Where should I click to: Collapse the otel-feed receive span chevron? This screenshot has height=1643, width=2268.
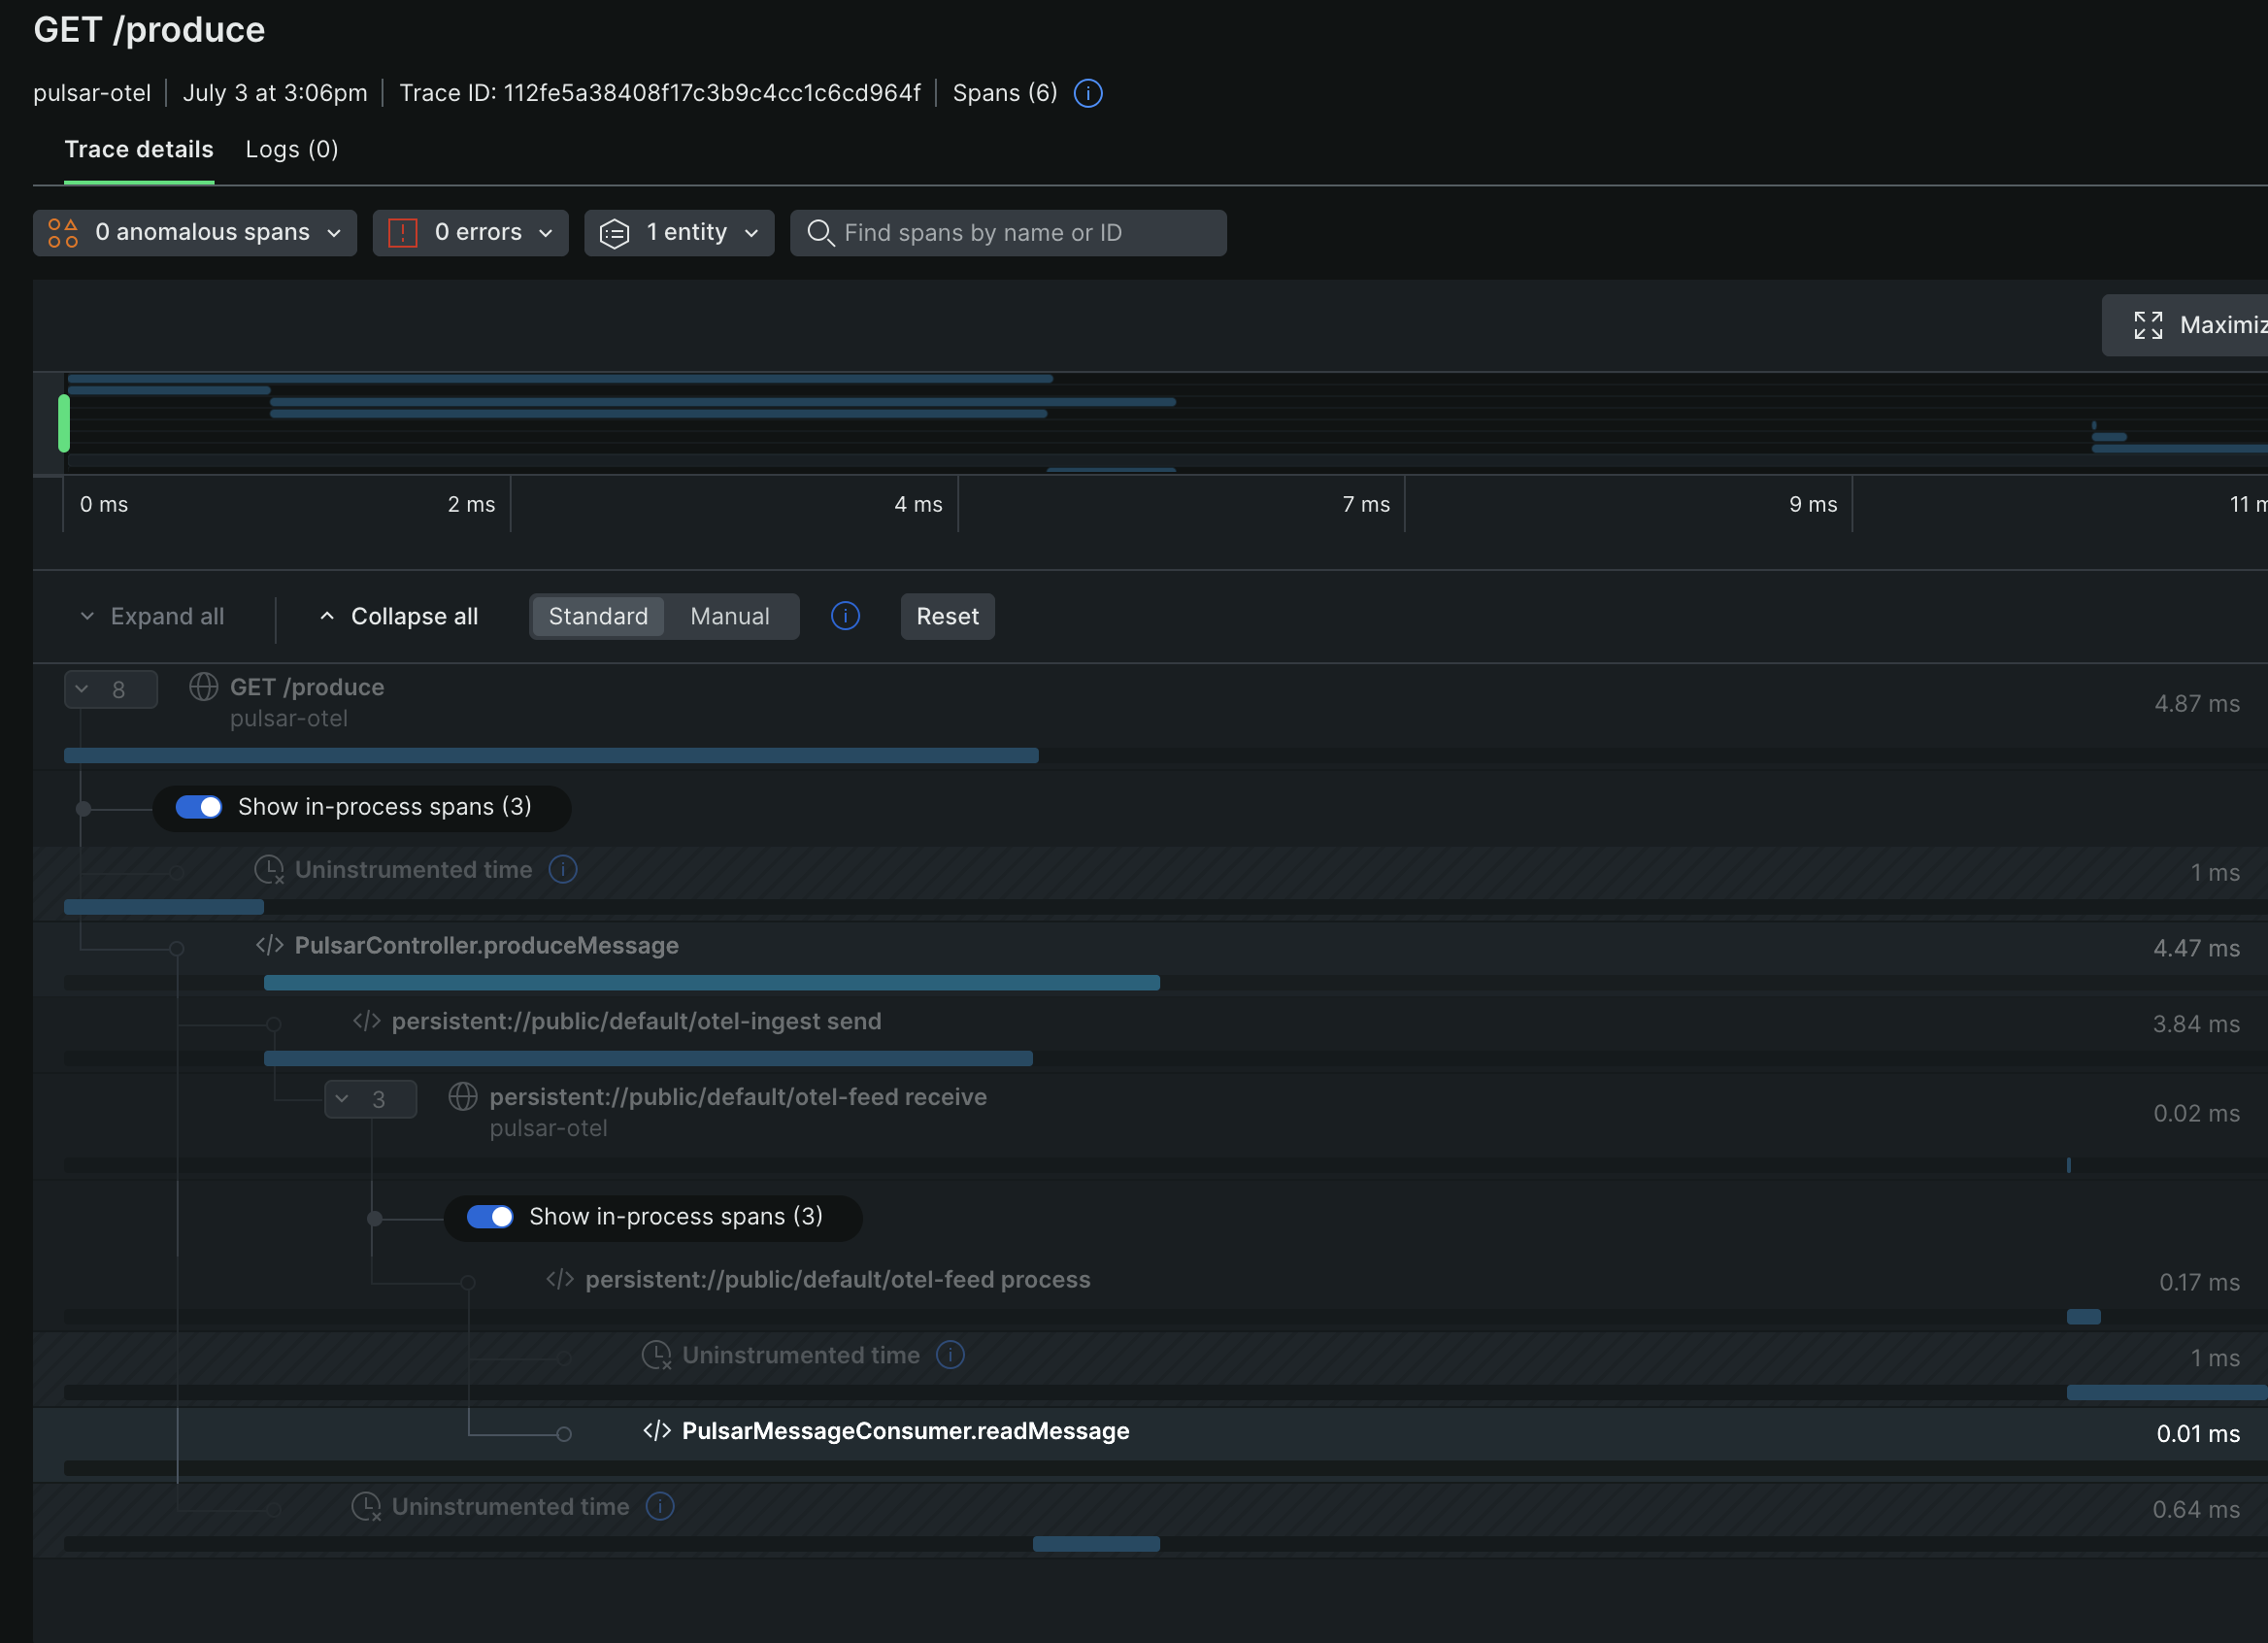click(x=370, y=1098)
